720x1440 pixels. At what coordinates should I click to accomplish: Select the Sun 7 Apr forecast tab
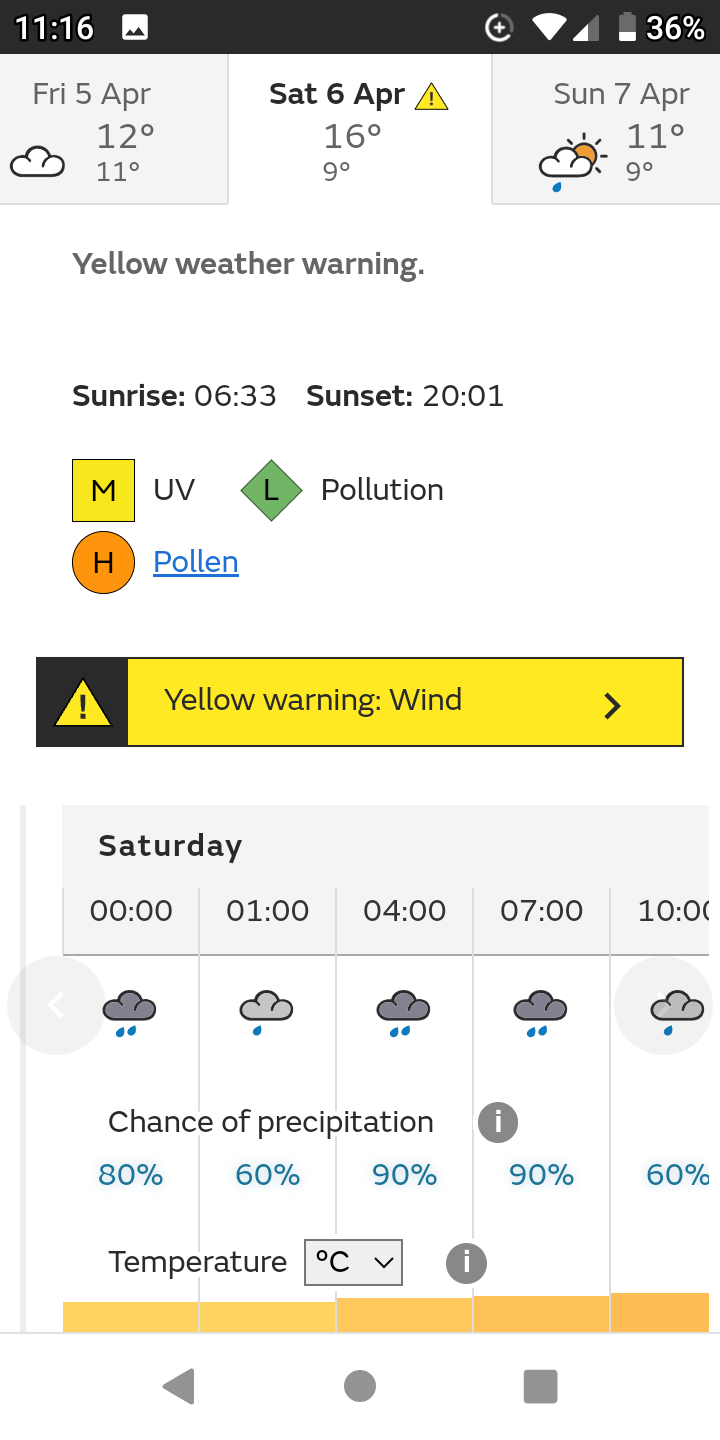[606, 130]
